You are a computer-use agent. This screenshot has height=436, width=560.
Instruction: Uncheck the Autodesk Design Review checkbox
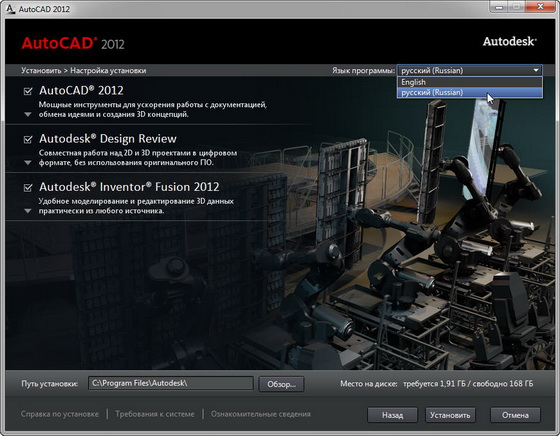coord(28,139)
